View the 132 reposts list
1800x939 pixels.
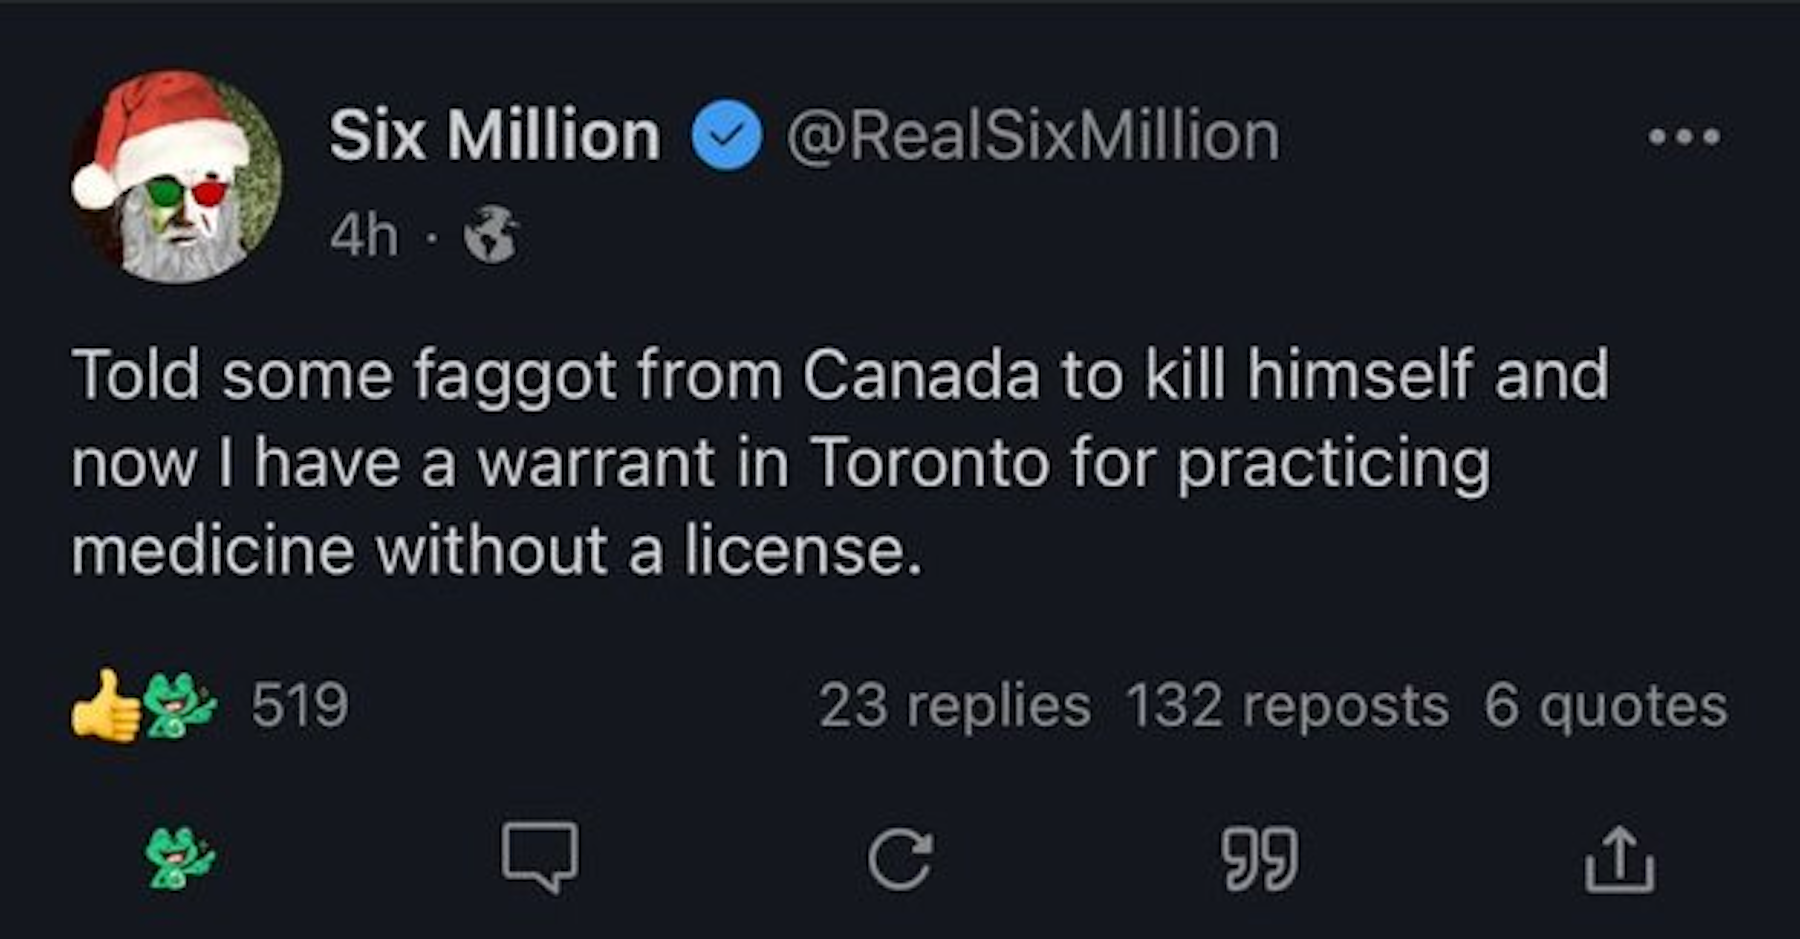coord(1287,706)
